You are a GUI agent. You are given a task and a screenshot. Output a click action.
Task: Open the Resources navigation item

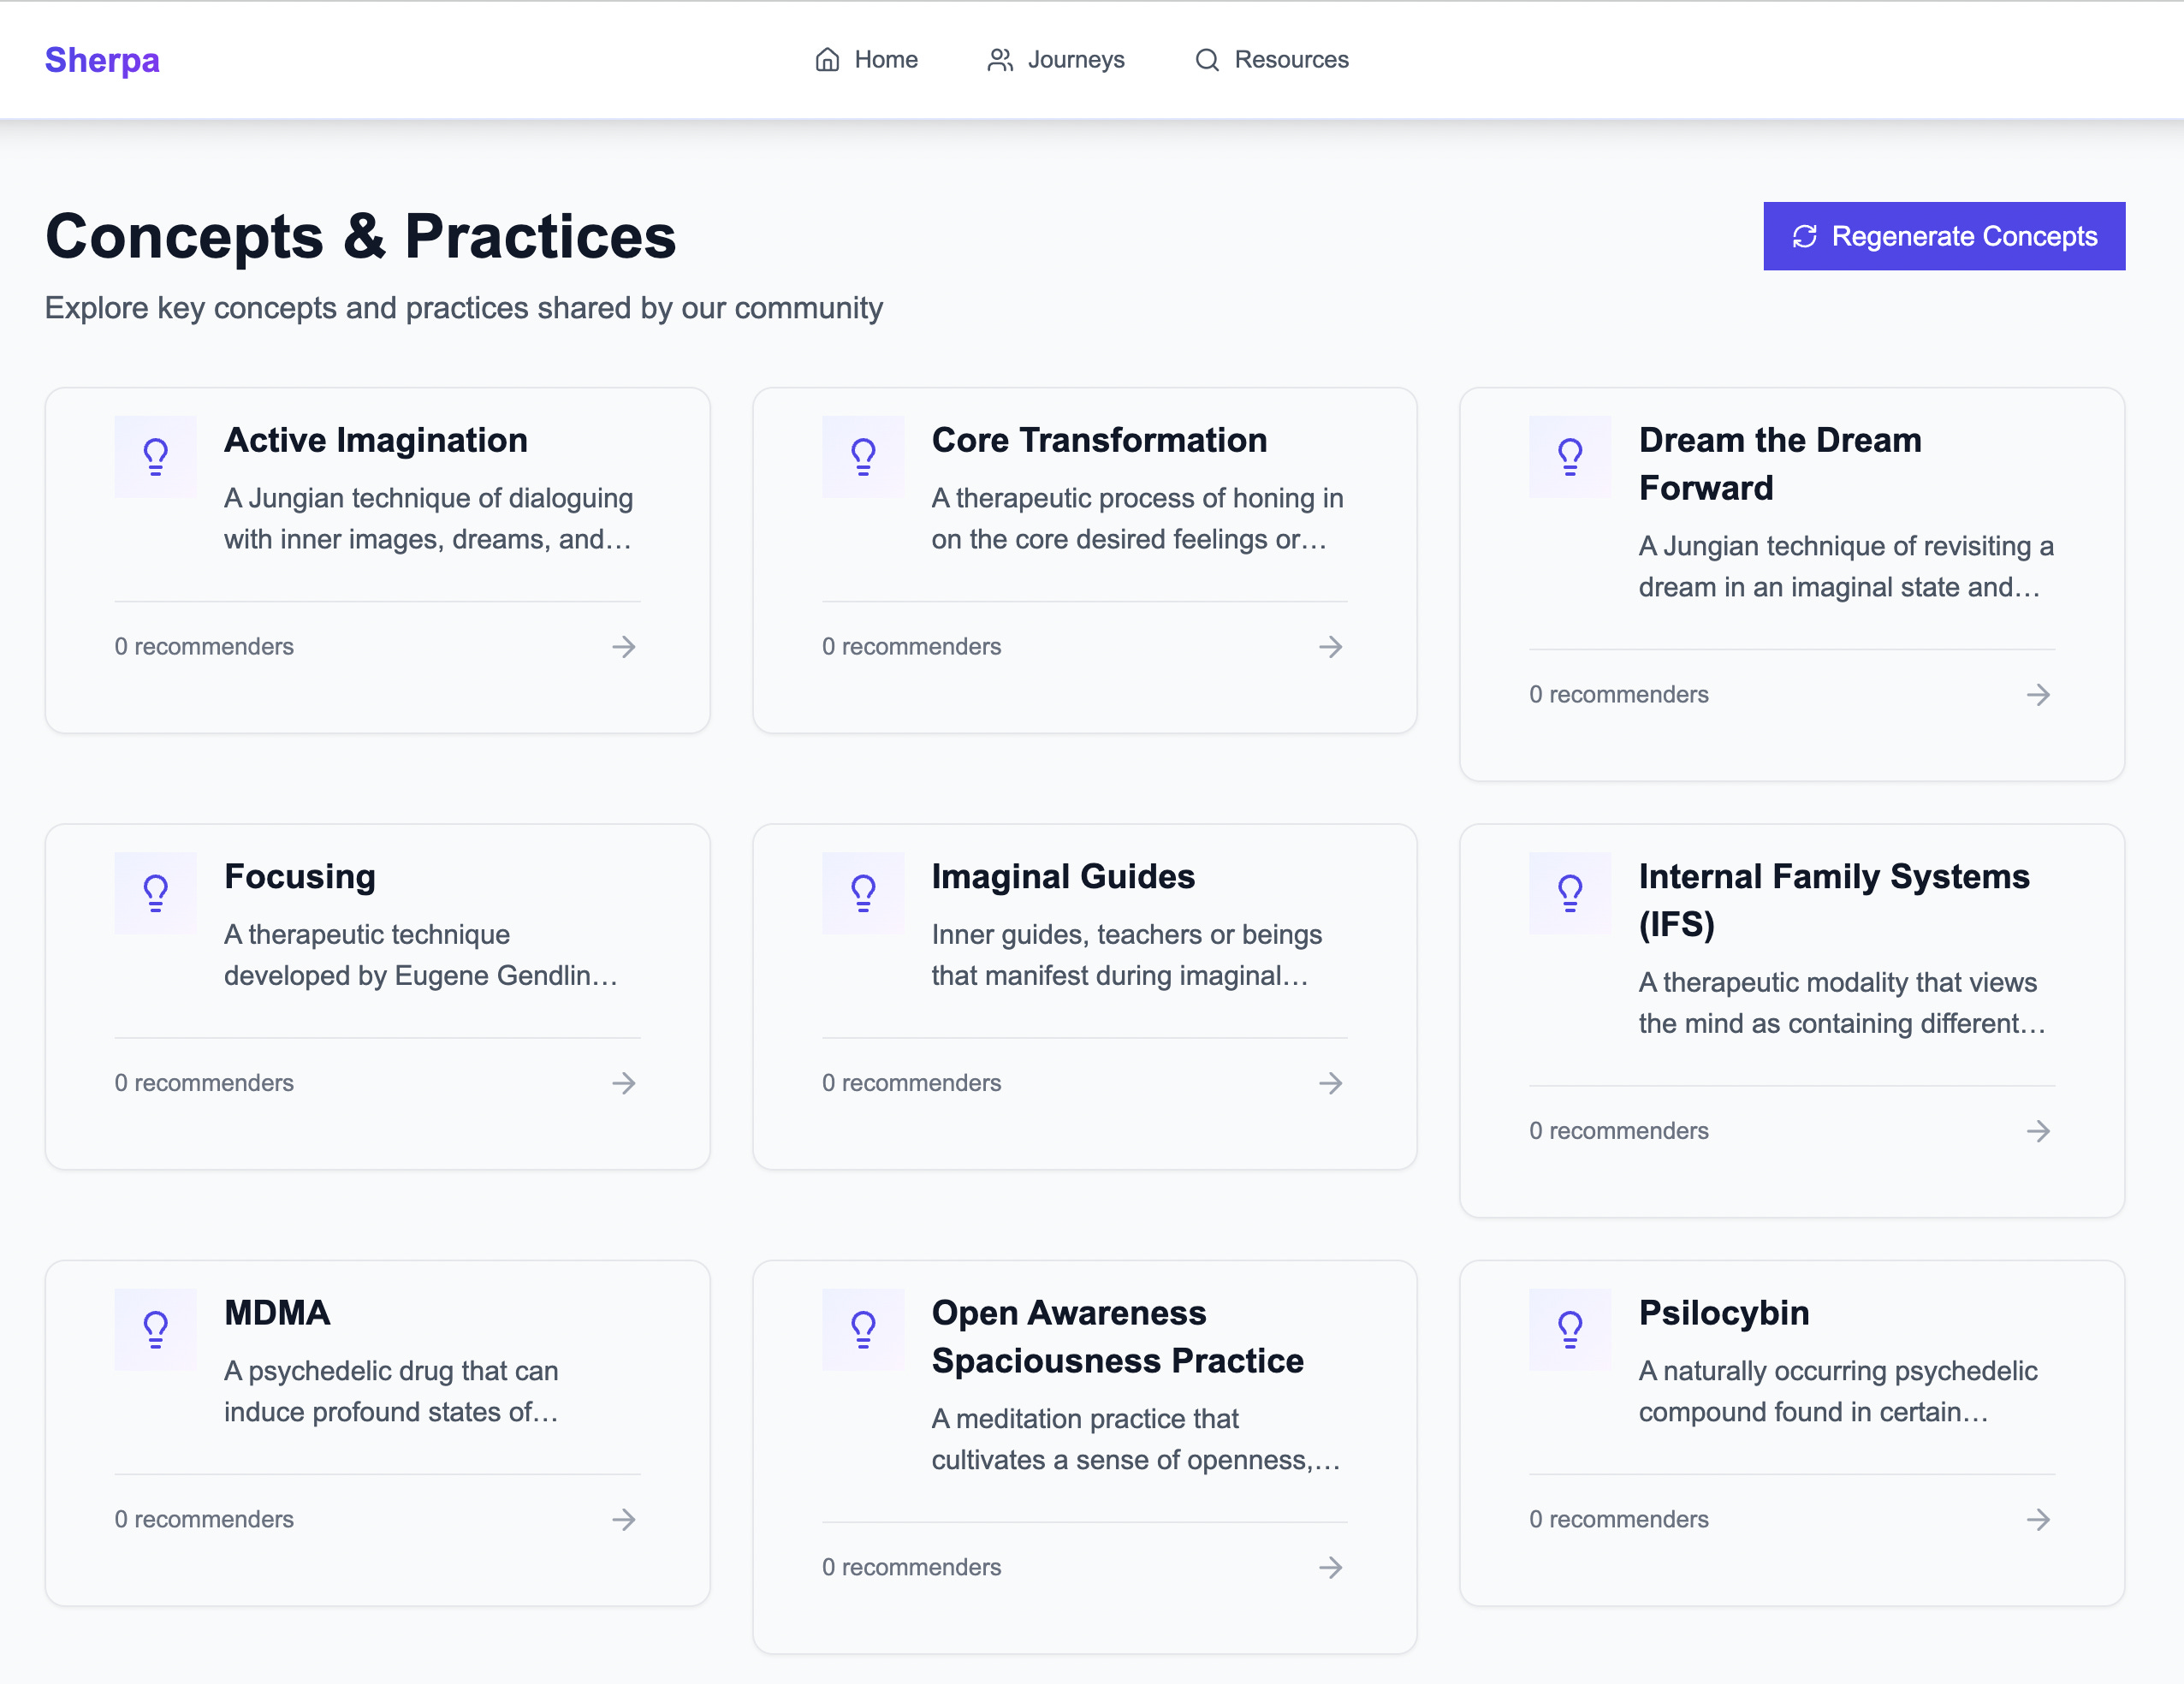click(x=1272, y=60)
